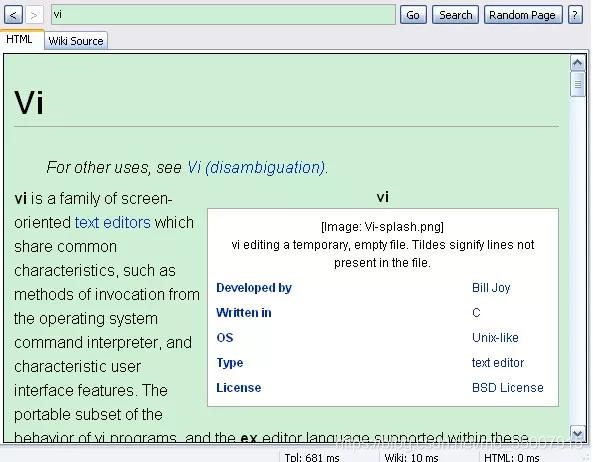Click the 'Tpl: 681 ms' status entry
The height and width of the screenshot is (462, 593).
point(312,457)
